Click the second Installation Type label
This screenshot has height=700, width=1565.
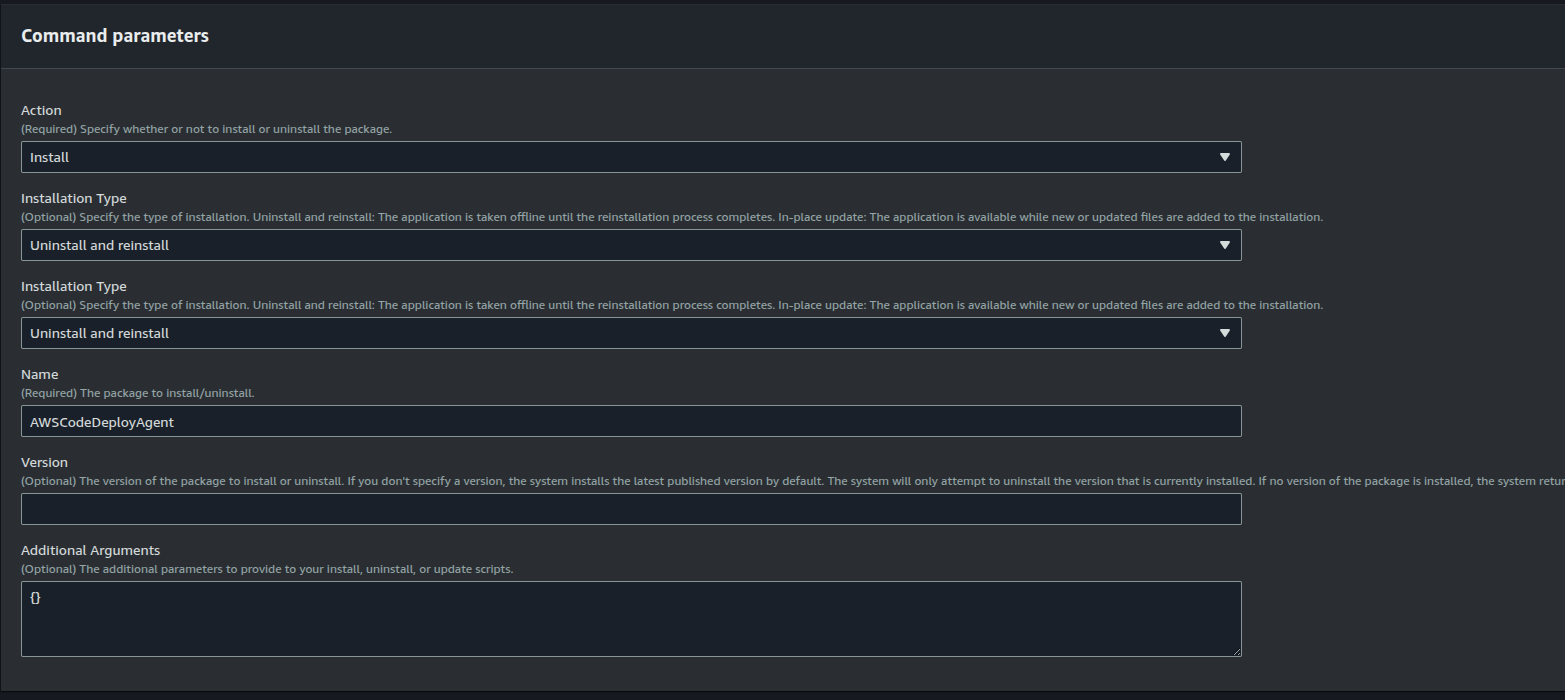coord(74,286)
